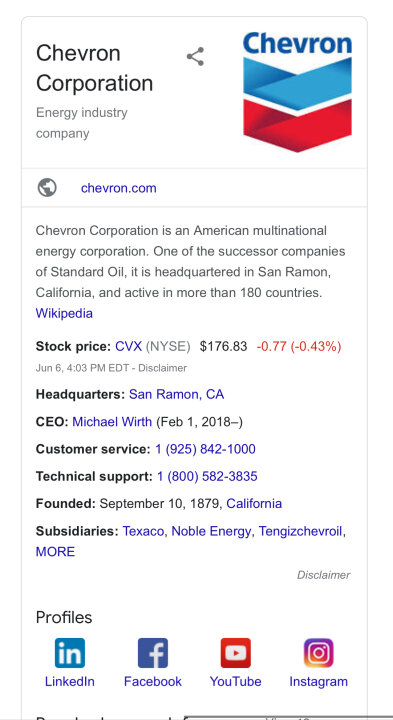Expand subsidiaries list with MORE
The height and width of the screenshot is (720, 393).
[55, 551]
